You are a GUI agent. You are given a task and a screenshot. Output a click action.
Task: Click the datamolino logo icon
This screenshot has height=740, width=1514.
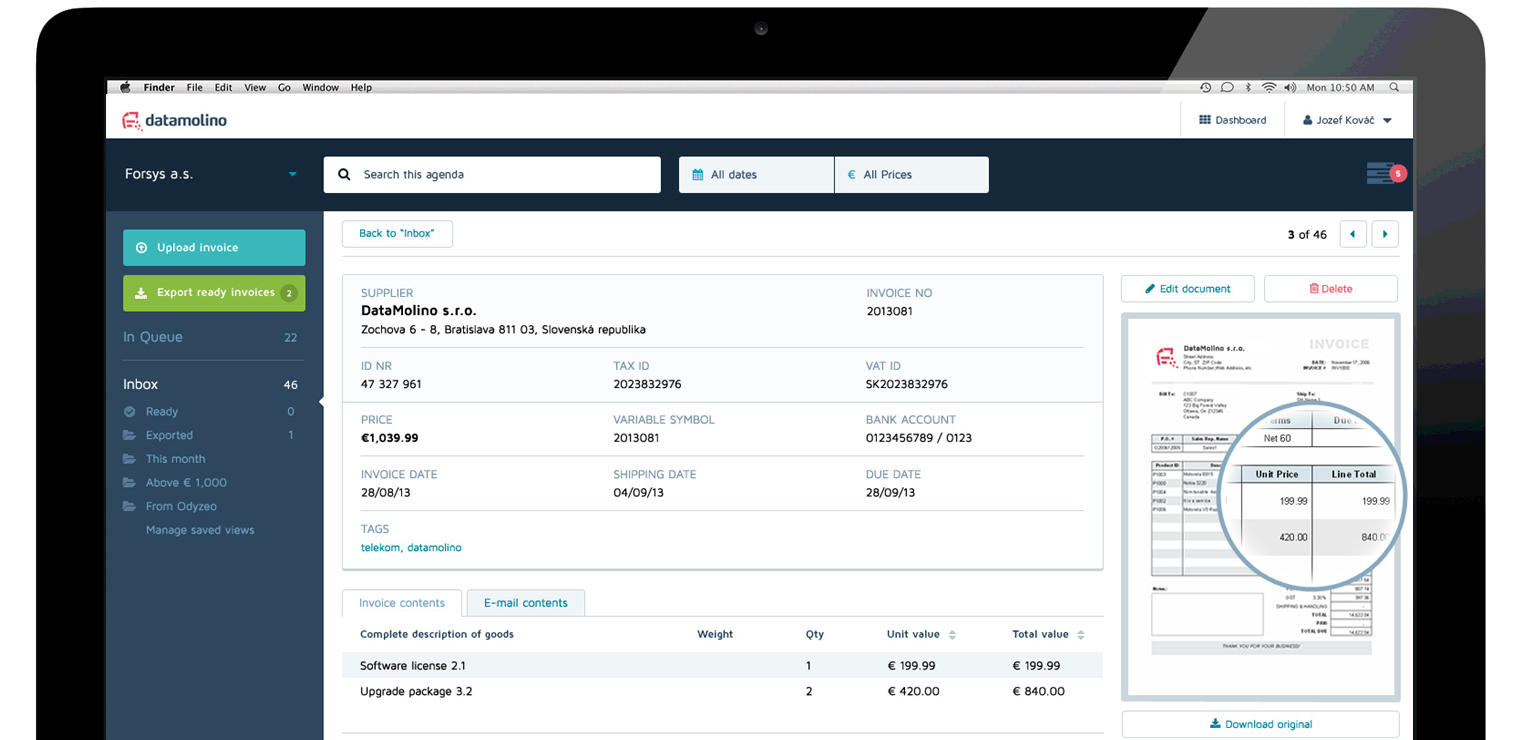pos(132,120)
